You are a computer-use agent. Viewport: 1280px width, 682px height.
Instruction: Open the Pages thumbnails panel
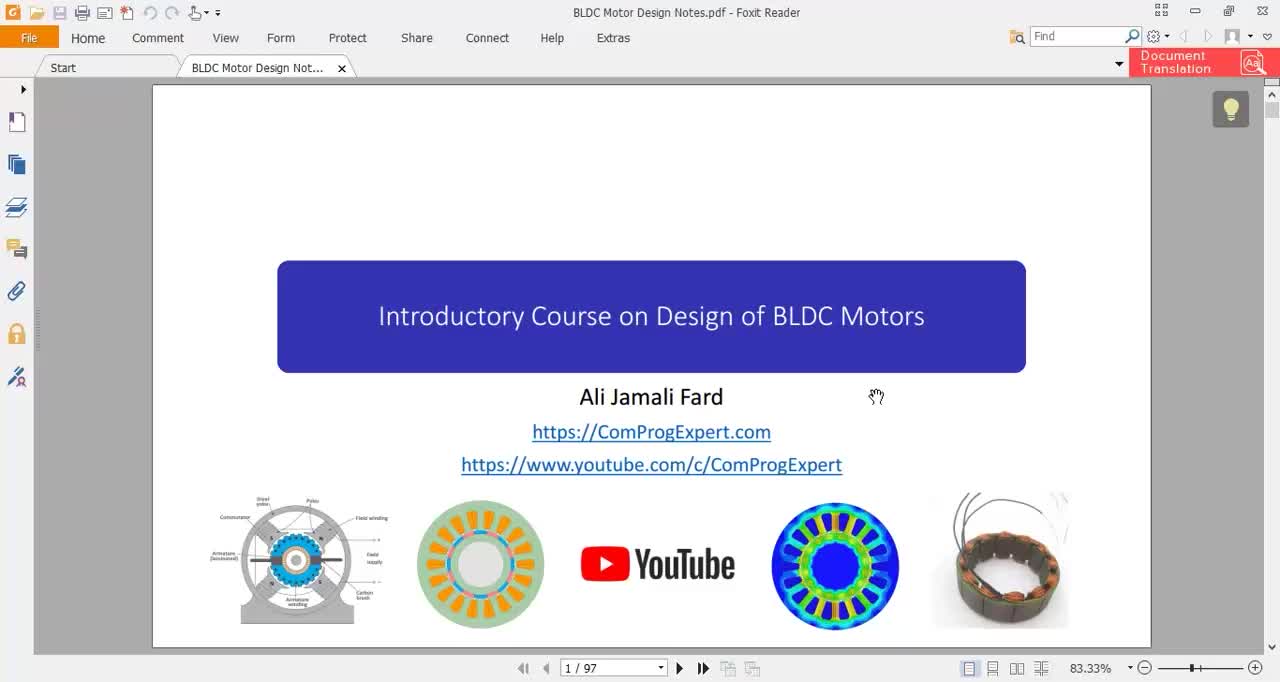tap(17, 165)
